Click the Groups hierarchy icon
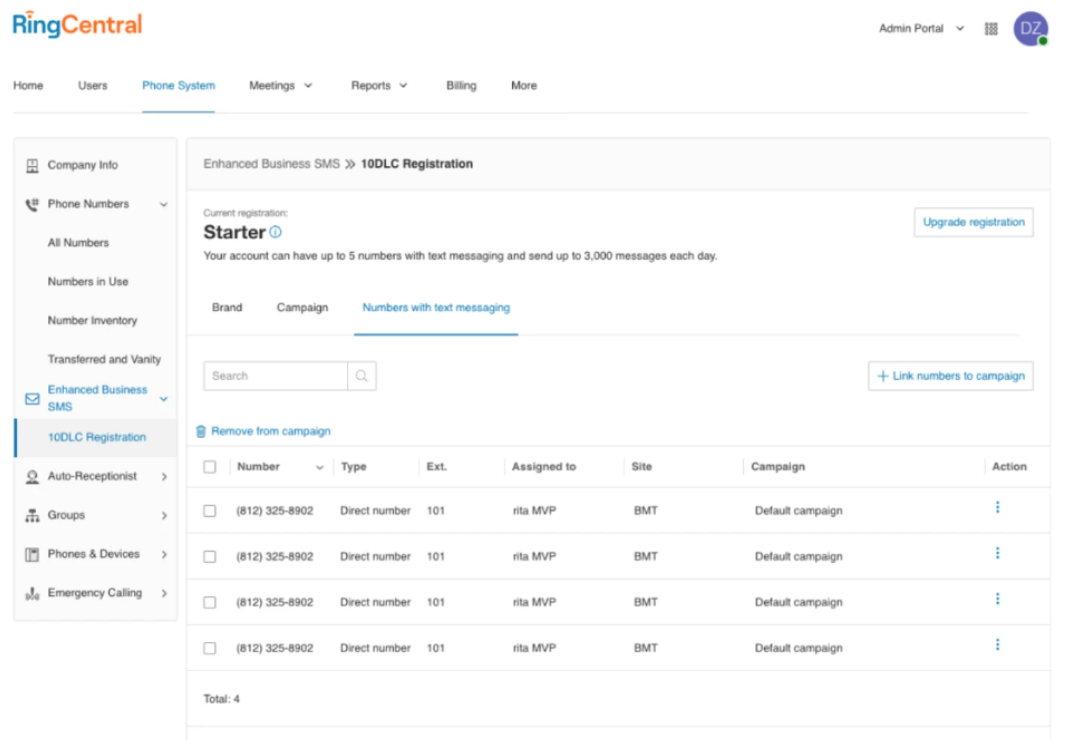Viewport: 1065px width, 740px height. [32, 516]
